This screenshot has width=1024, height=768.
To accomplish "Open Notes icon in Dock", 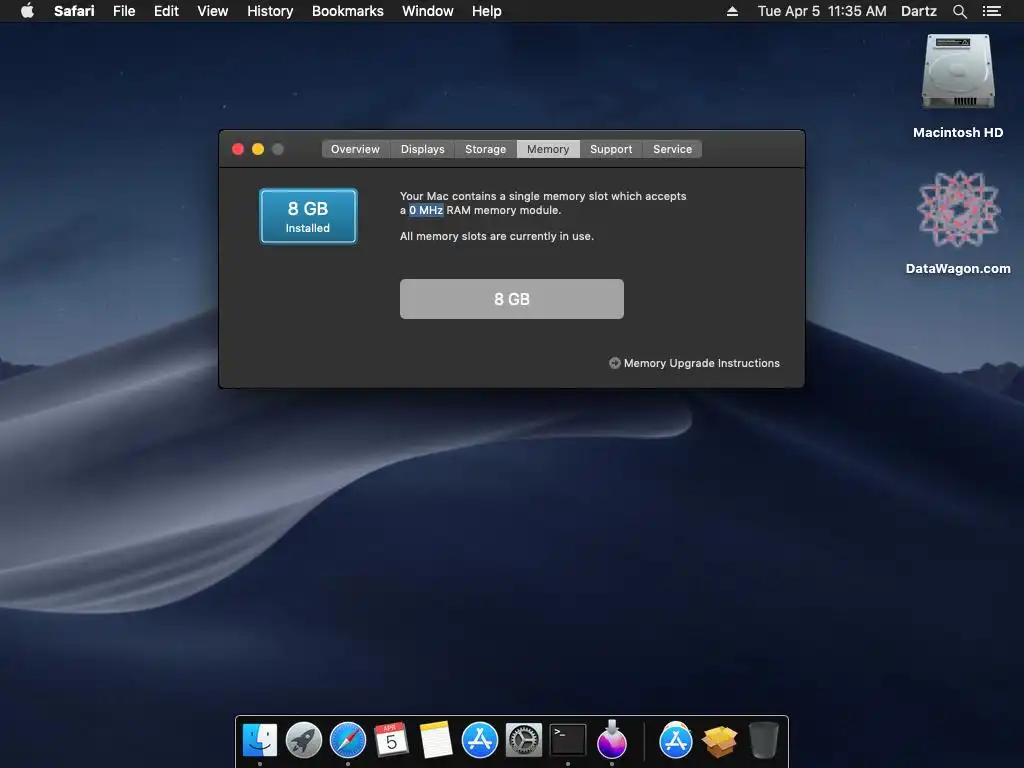I will click(x=436, y=741).
